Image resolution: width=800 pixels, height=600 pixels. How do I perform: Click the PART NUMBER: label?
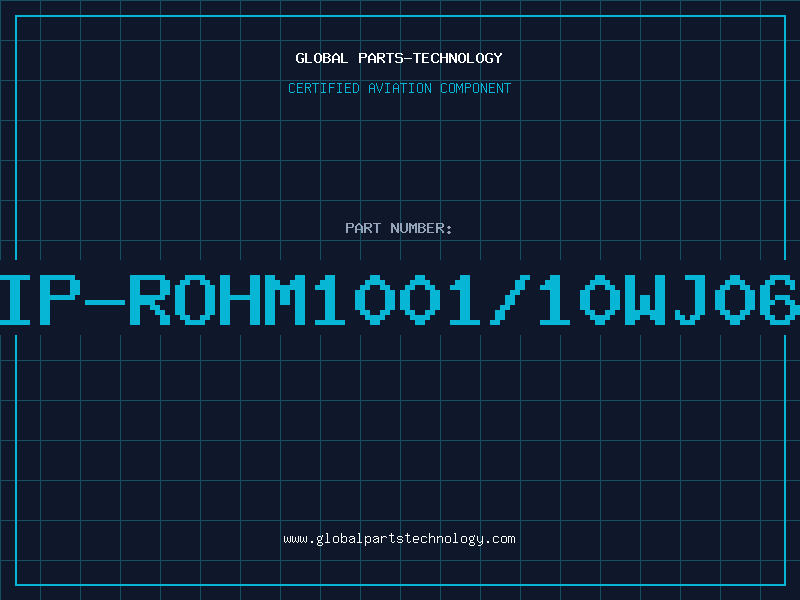click(x=399, y=228)
